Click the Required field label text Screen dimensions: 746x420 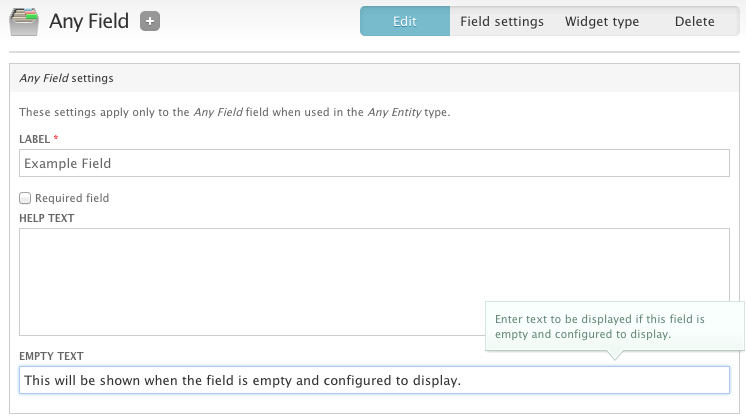click(72, 198)
